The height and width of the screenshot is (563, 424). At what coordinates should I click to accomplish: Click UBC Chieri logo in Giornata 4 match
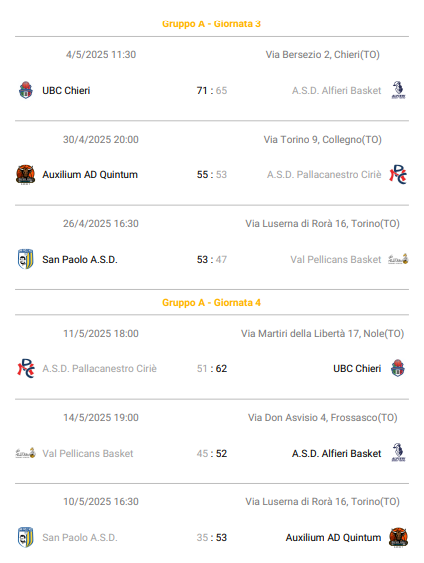point(398,368)
